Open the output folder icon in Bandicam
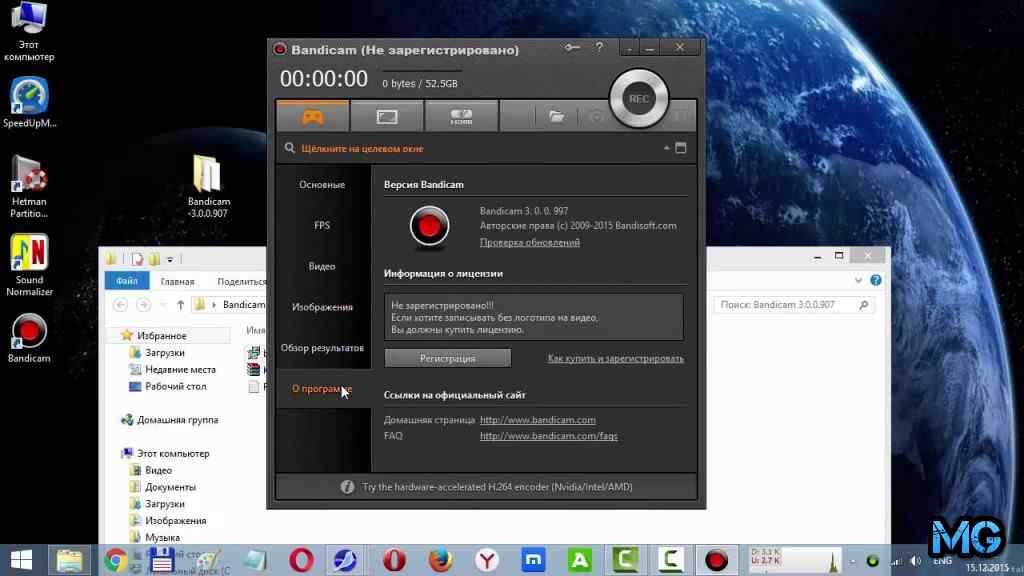Image resolution: width=1024 pixels, height=576 pixels. [x=556, y=116]
